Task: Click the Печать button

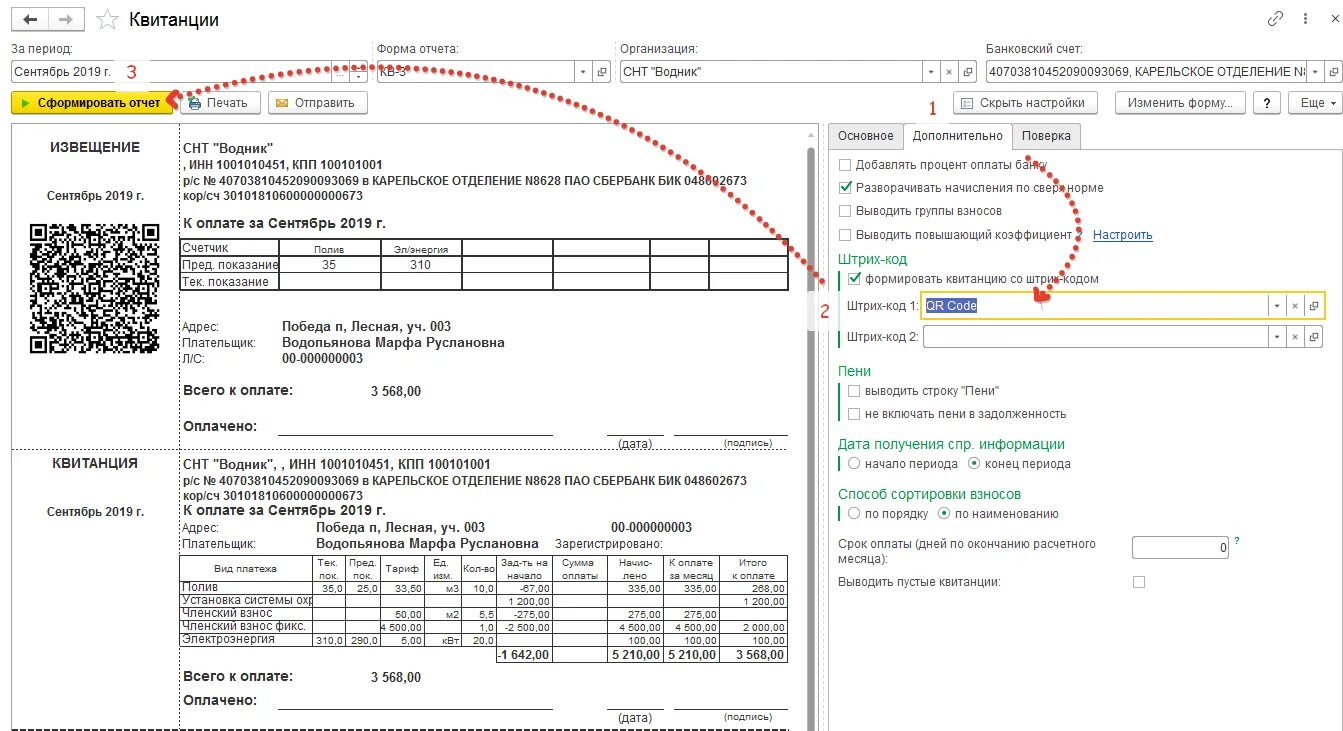Action: click(220, 103)
